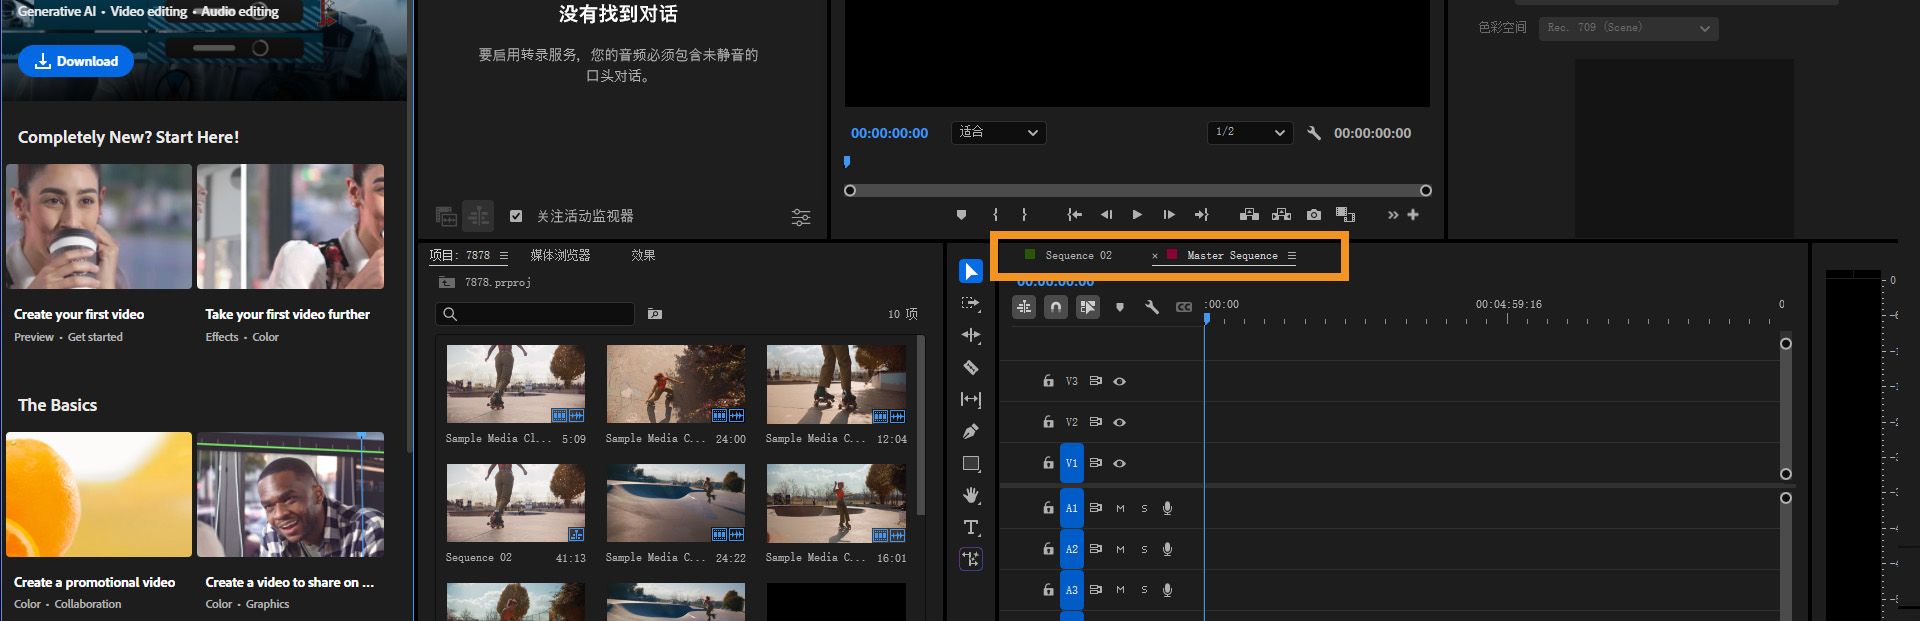This screenshot has height=621, width=1920.
Task: Open Create your first video tutorial
Action: [98, 227]
